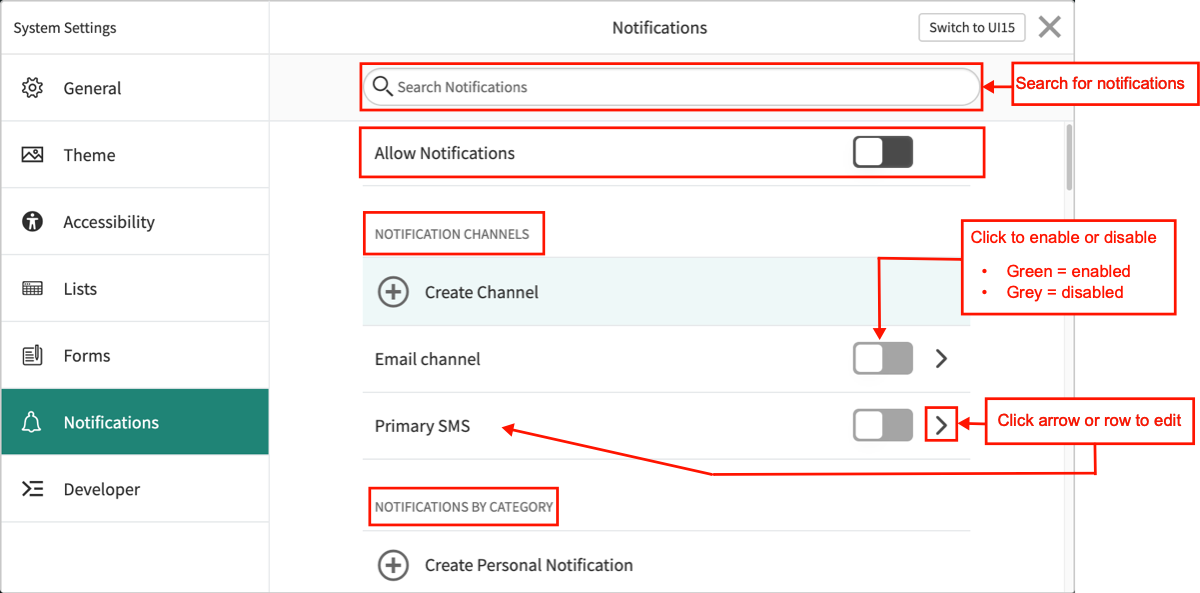This screenshot has height=593, width=1200.
Task: Open Primary SMS details via chevron arrow
Action: [x=940, y=426]
